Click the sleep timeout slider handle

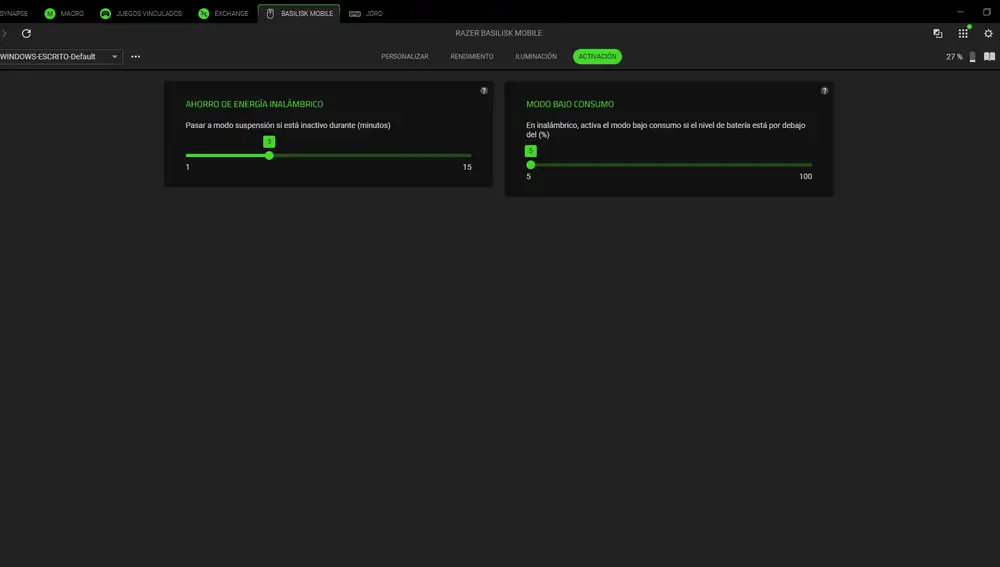tap(269, 156)
